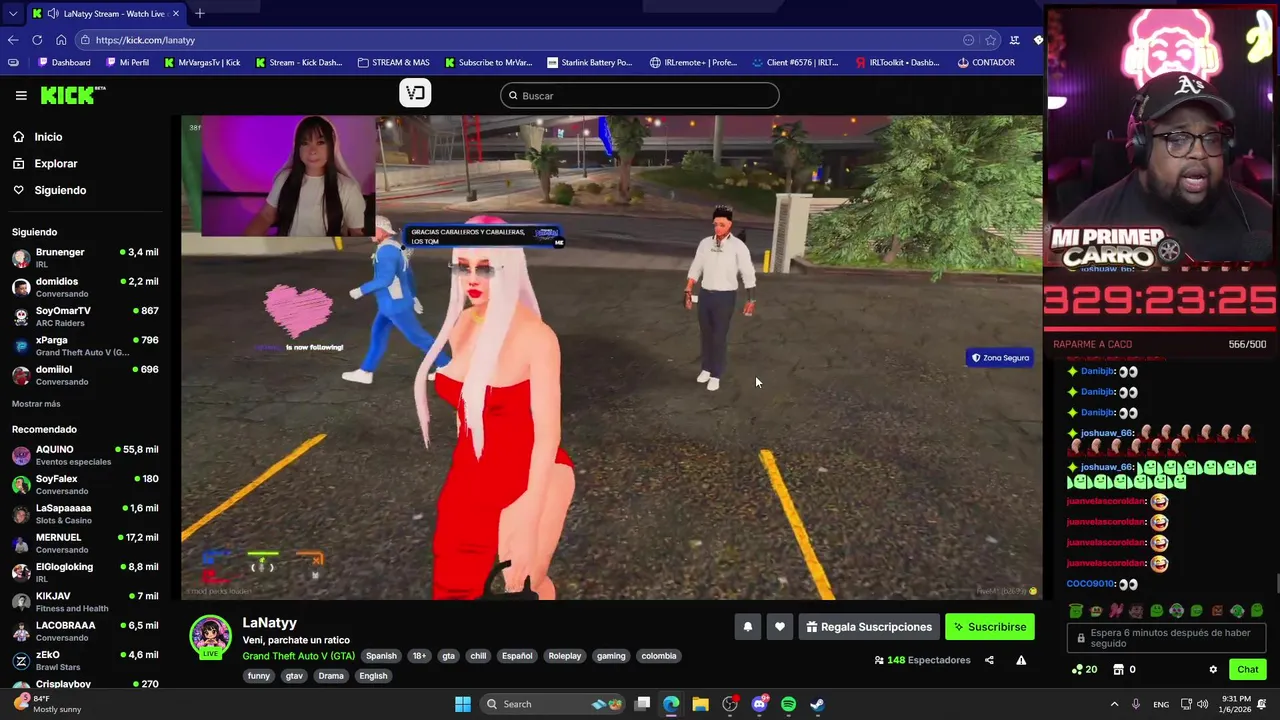Open CONTADOR bookmark
Screen dimensions: 1280x720
point(986,62)
